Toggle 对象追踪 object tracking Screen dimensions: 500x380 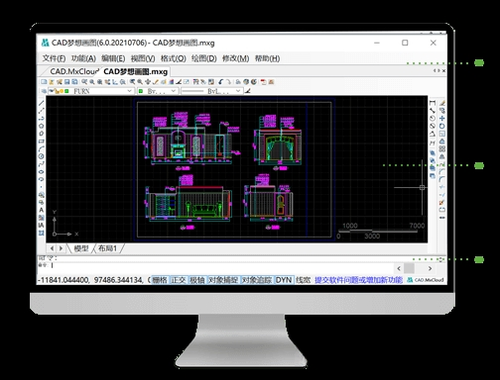257,280
